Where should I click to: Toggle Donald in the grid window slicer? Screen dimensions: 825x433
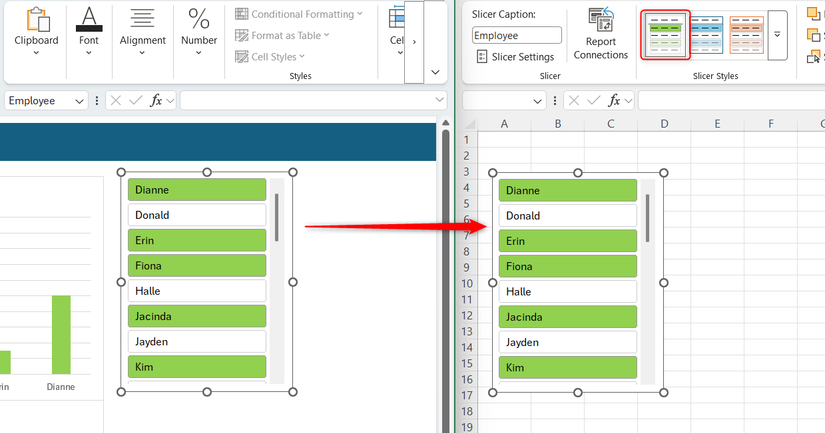click(568, 216)
